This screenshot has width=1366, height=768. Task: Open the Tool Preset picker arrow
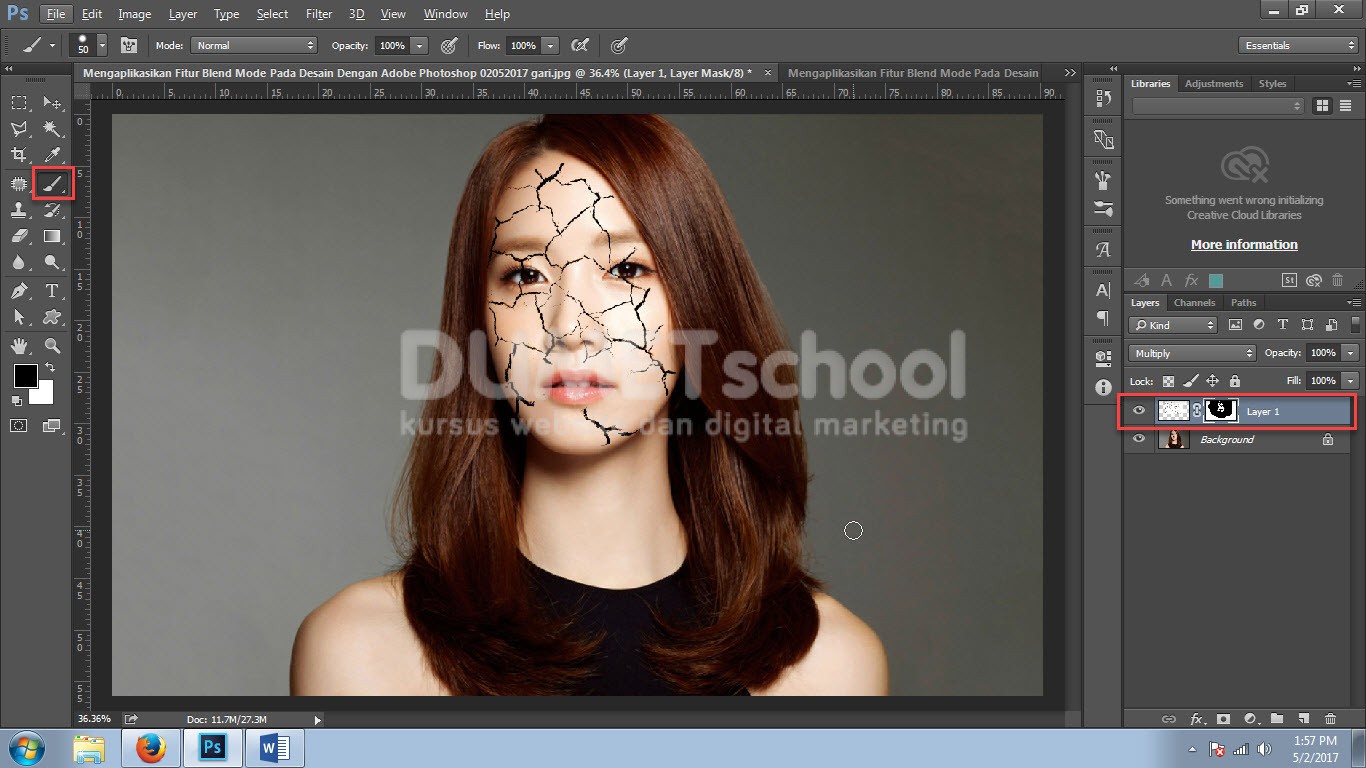52,45
